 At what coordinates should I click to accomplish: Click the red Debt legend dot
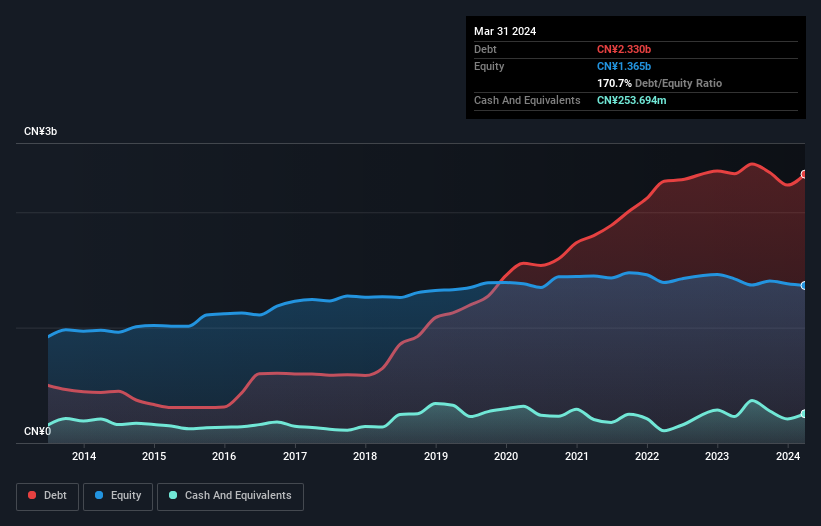tap(32, 495)
